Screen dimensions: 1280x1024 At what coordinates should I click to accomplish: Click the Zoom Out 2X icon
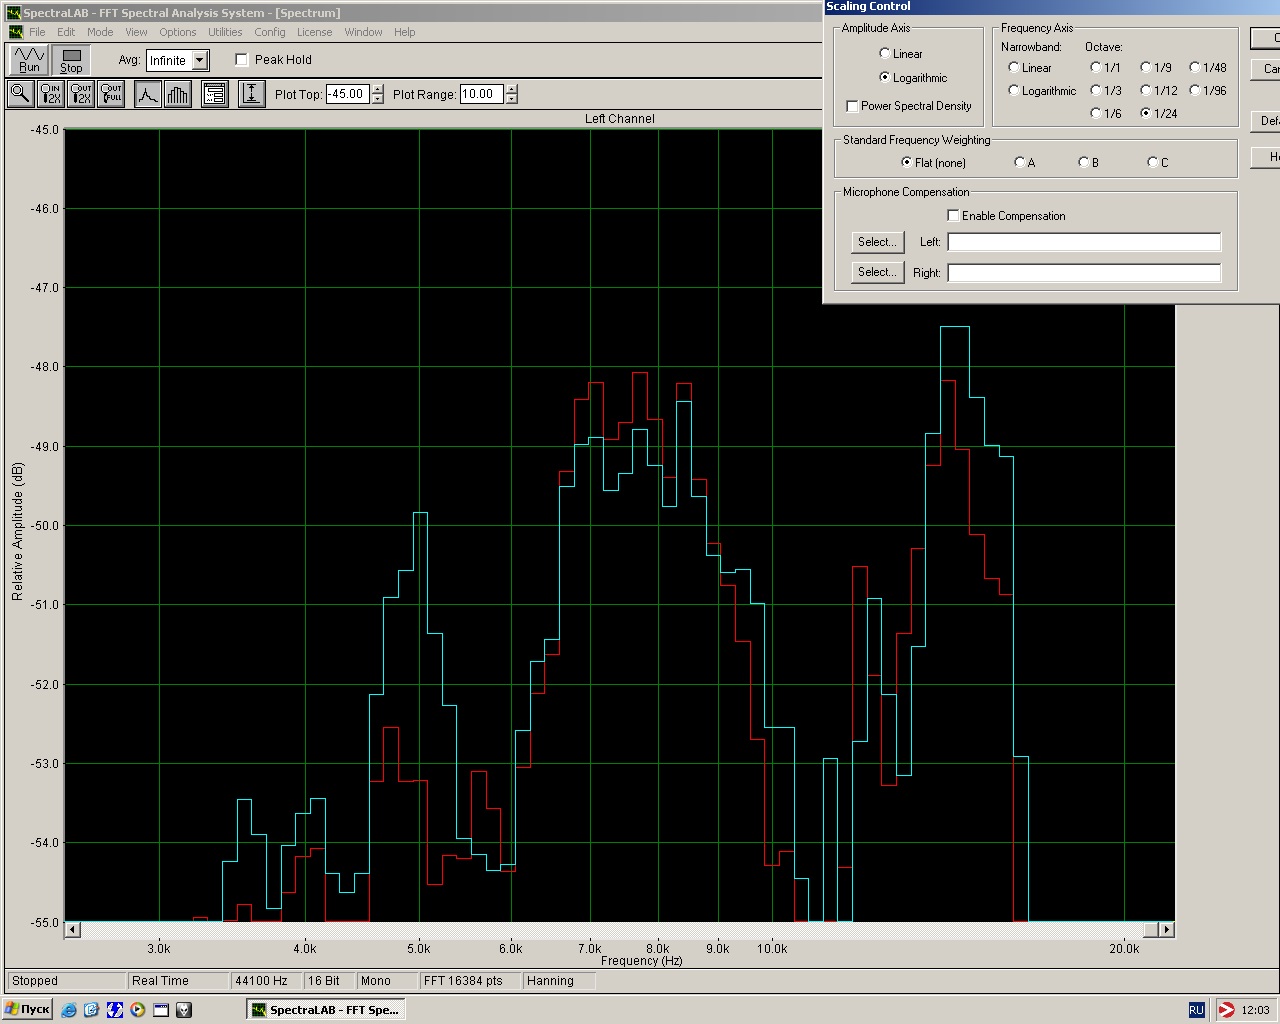click(x=81, y=94)
